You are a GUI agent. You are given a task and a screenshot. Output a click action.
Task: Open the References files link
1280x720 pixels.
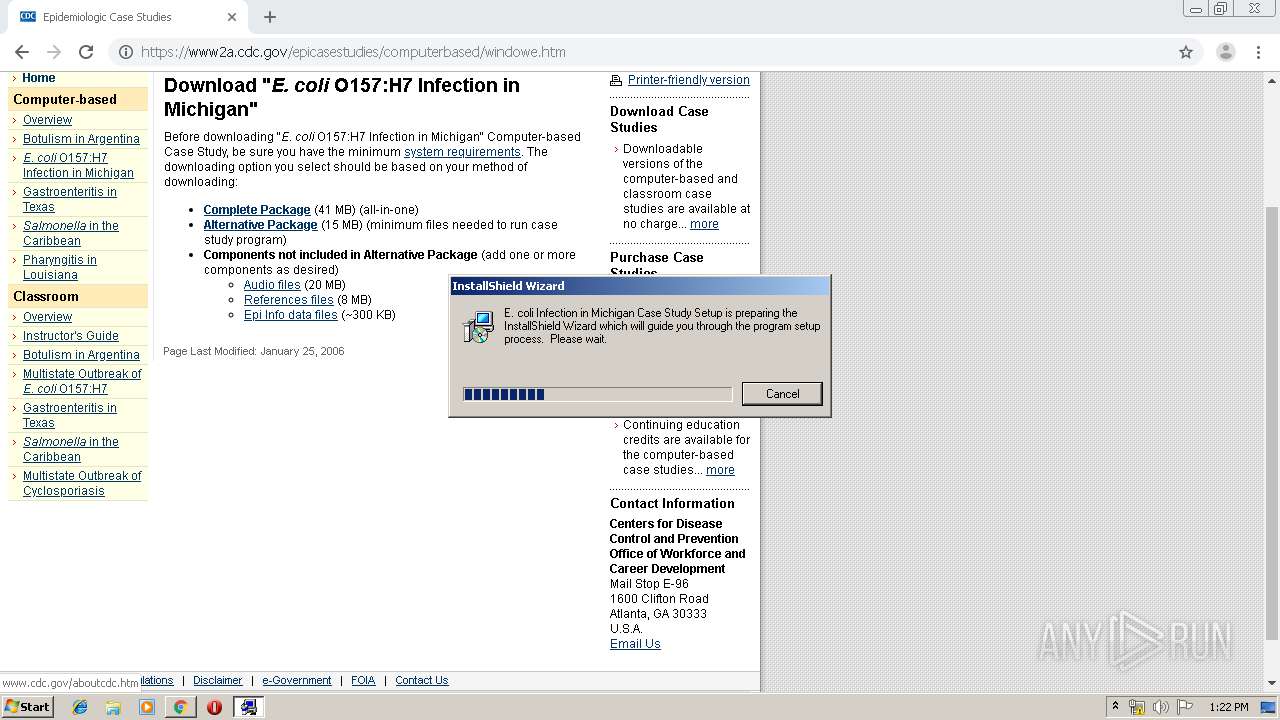point(289,300)
